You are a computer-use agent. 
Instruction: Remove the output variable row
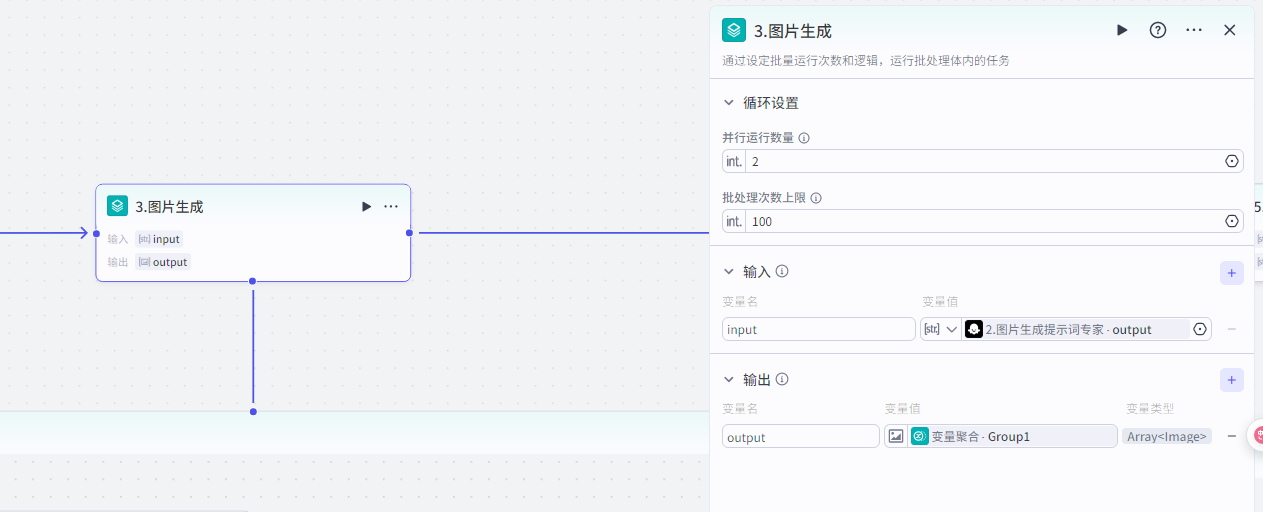click(x=1232, y=436)
